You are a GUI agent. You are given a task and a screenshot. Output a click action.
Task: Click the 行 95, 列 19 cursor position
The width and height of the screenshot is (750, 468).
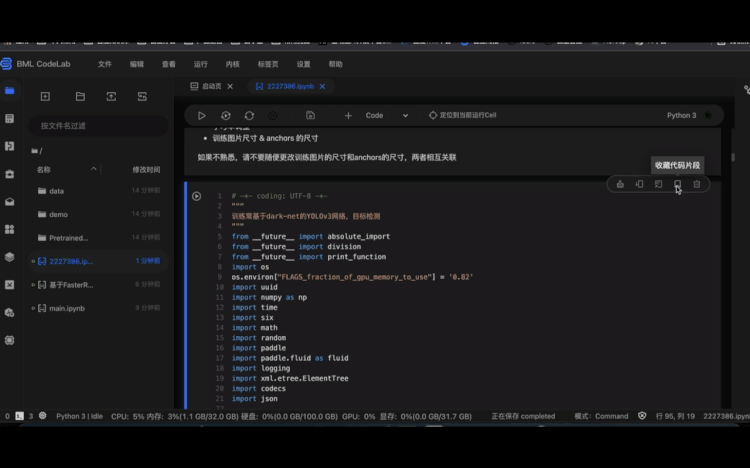pos(675,416)
